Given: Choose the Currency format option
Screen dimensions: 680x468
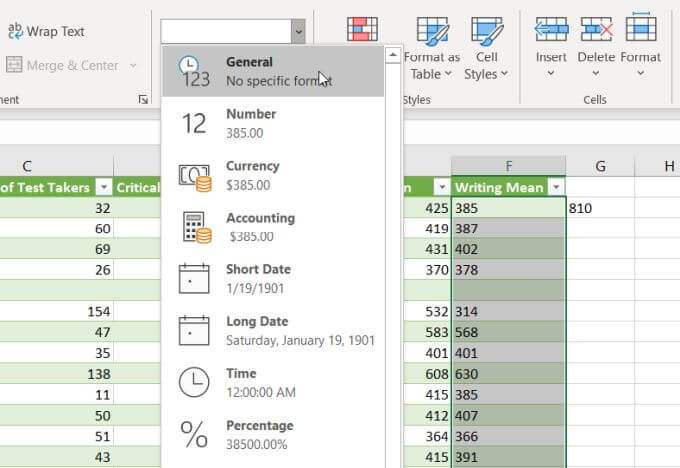Looking at the screenshot, I should tap(272, 175).
